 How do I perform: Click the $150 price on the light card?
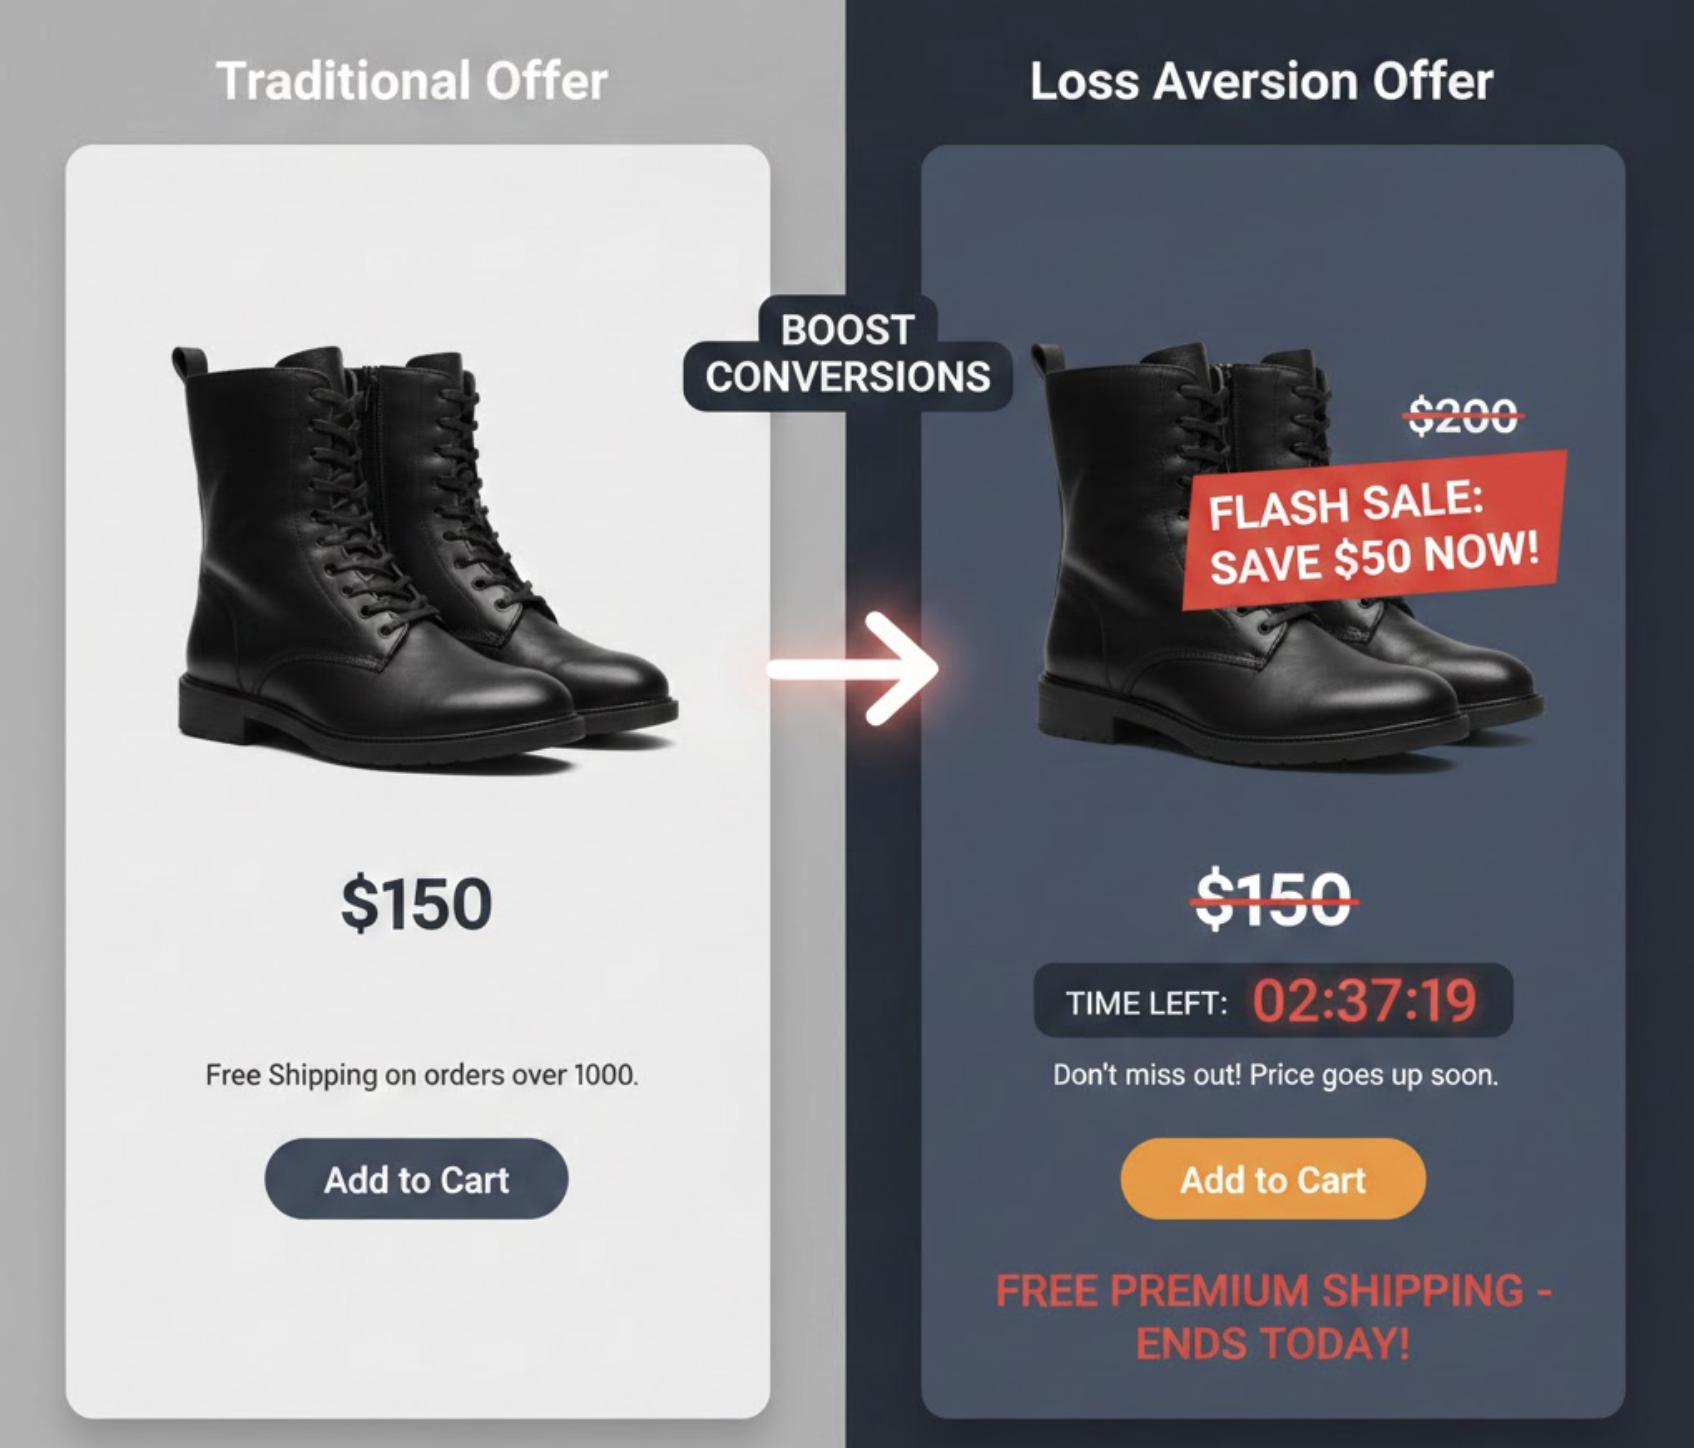click(416, 903)
